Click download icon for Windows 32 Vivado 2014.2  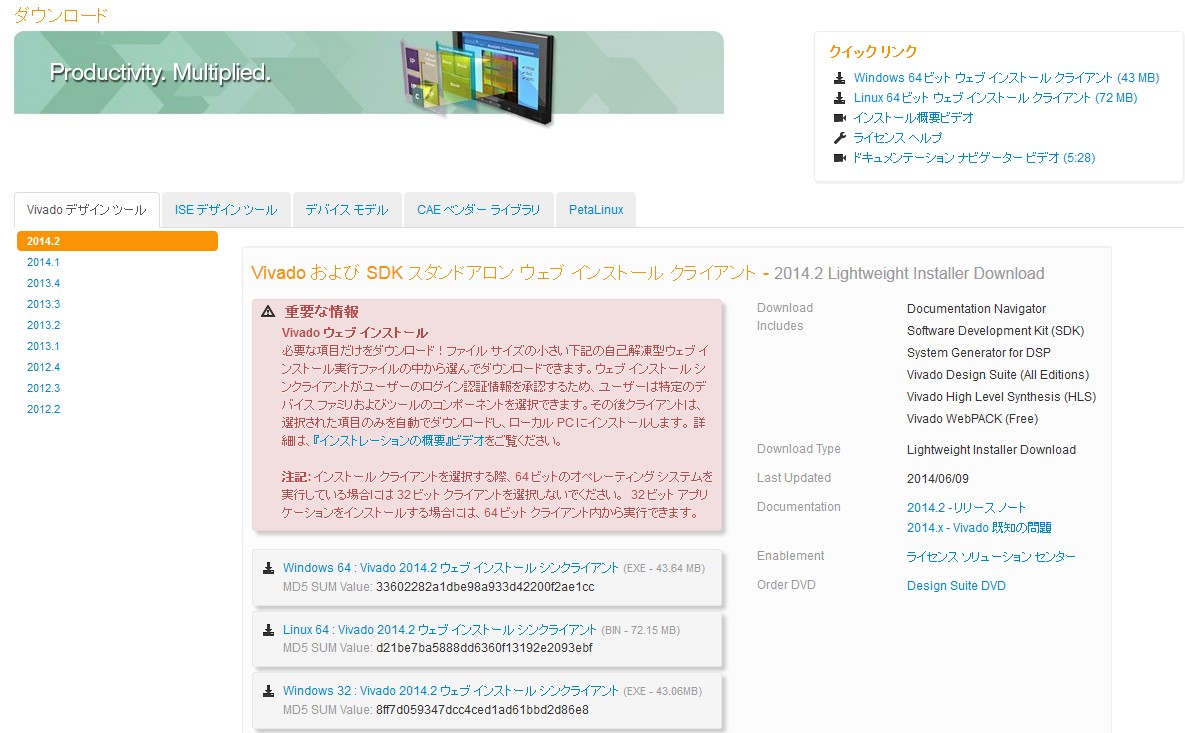(268, 691)
